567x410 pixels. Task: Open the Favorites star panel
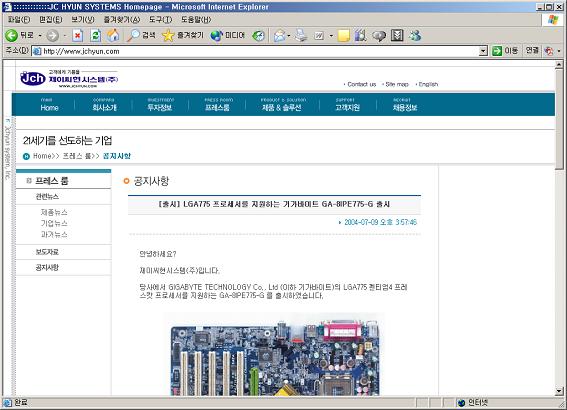click(x=183, y=35)
